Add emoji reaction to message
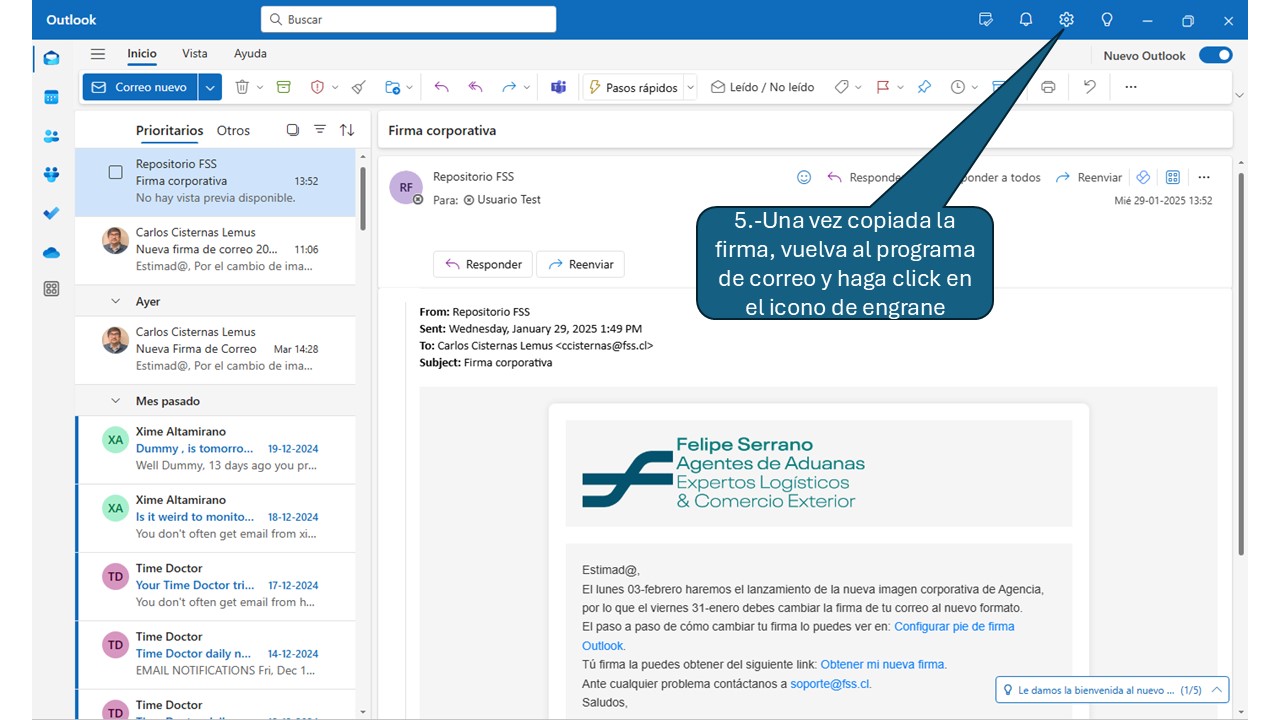This screenshot has height=720, width=1280. click(x=804, y=177)
